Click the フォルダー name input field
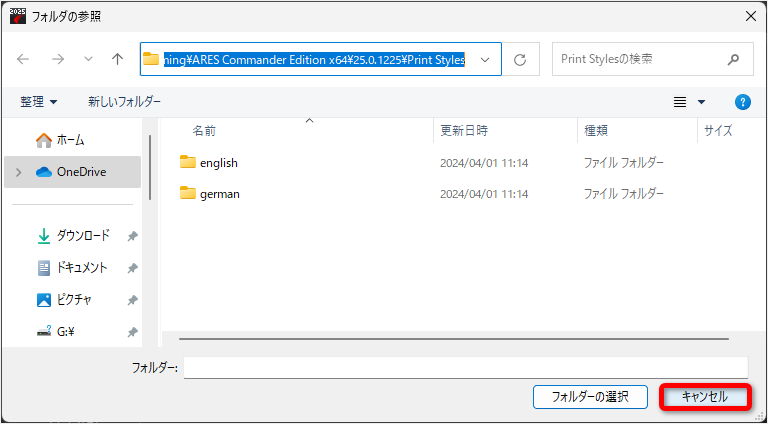Viewport: 768px width, 424px height. 466,367
